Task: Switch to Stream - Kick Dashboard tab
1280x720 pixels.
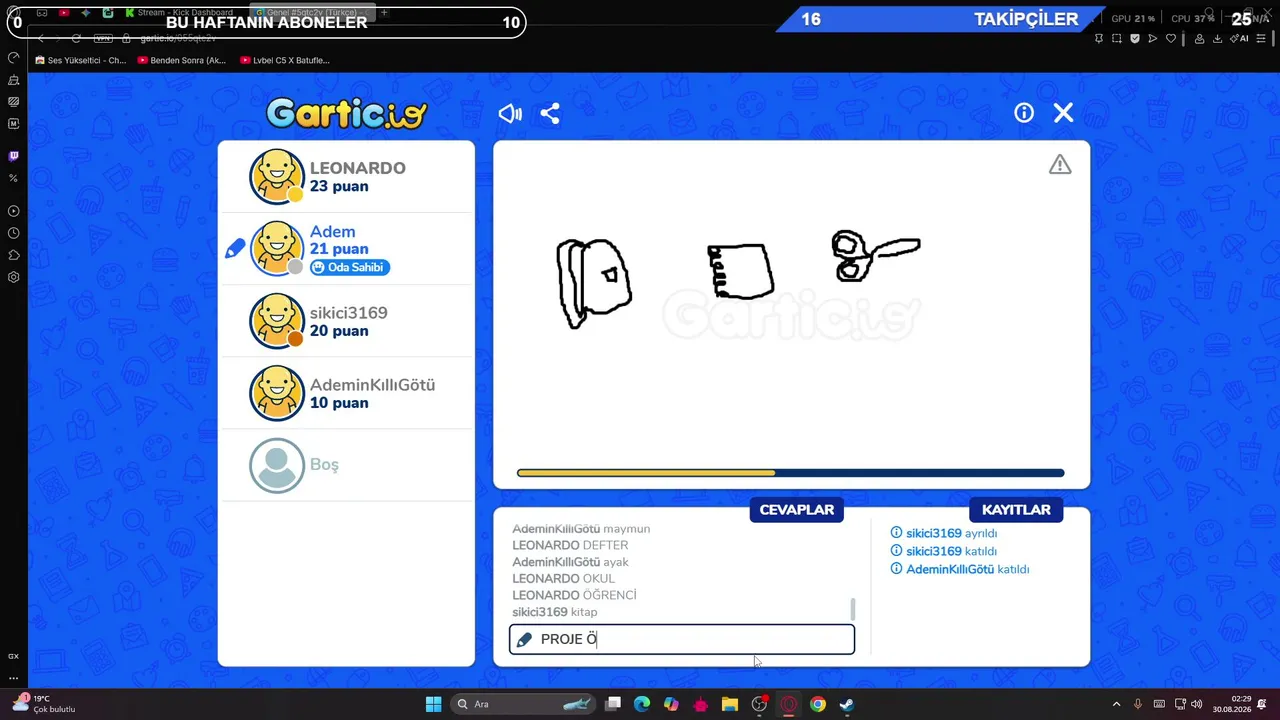Action: point(180,13)
